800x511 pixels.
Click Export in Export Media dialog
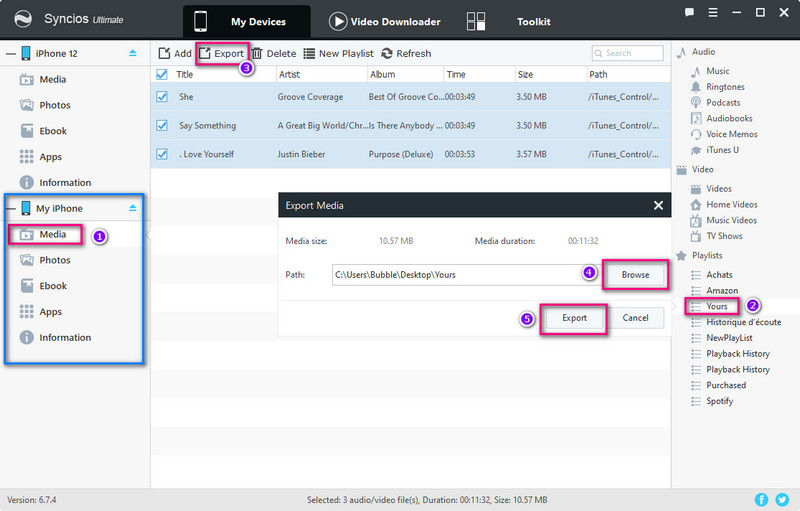[574, 318]
